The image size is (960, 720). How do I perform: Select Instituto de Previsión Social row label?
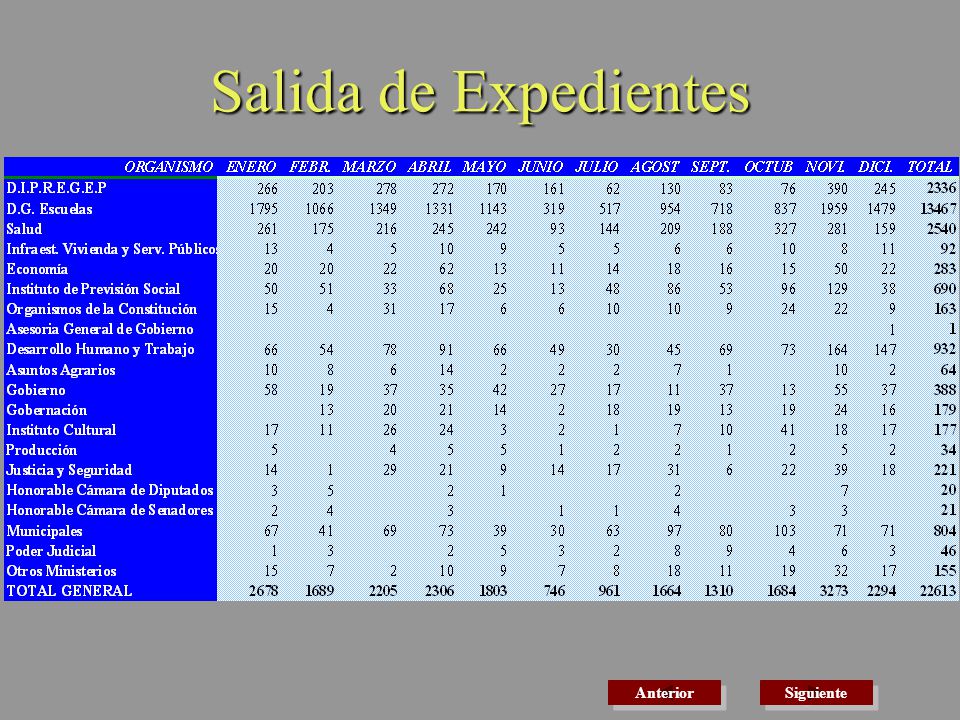[93, 289]
